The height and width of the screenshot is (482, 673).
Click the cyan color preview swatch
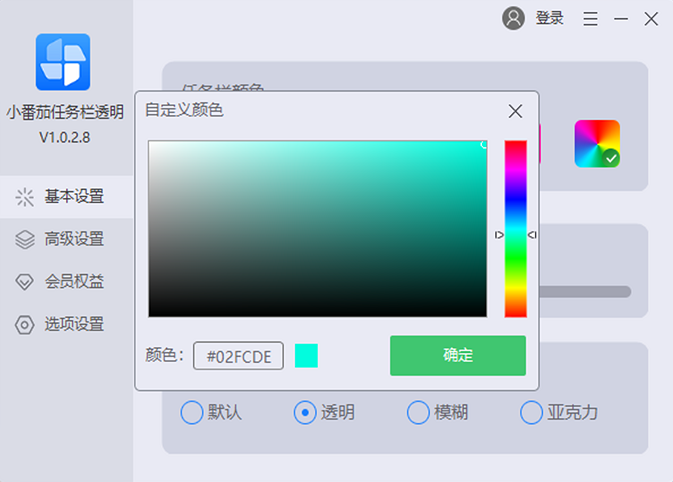point(306,356)
